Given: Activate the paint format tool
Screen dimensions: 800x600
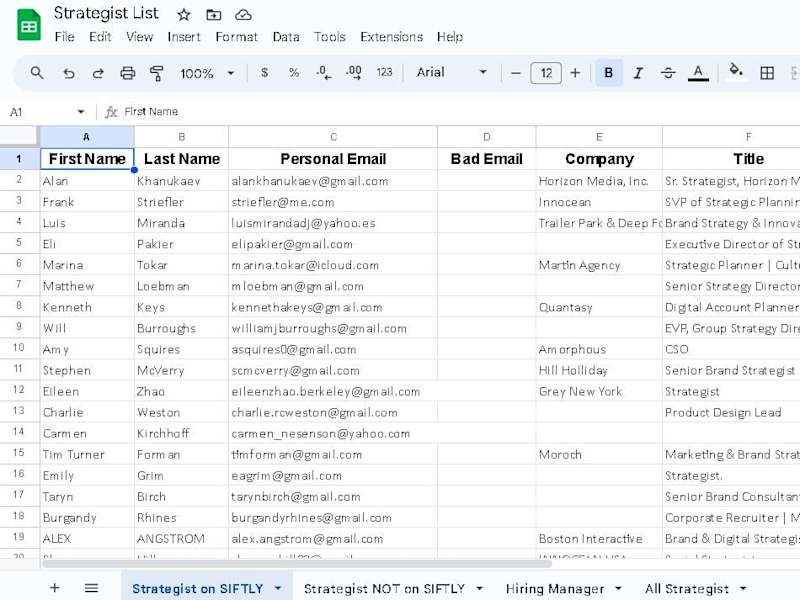Looking at the screenshot, I should [157, 73].
